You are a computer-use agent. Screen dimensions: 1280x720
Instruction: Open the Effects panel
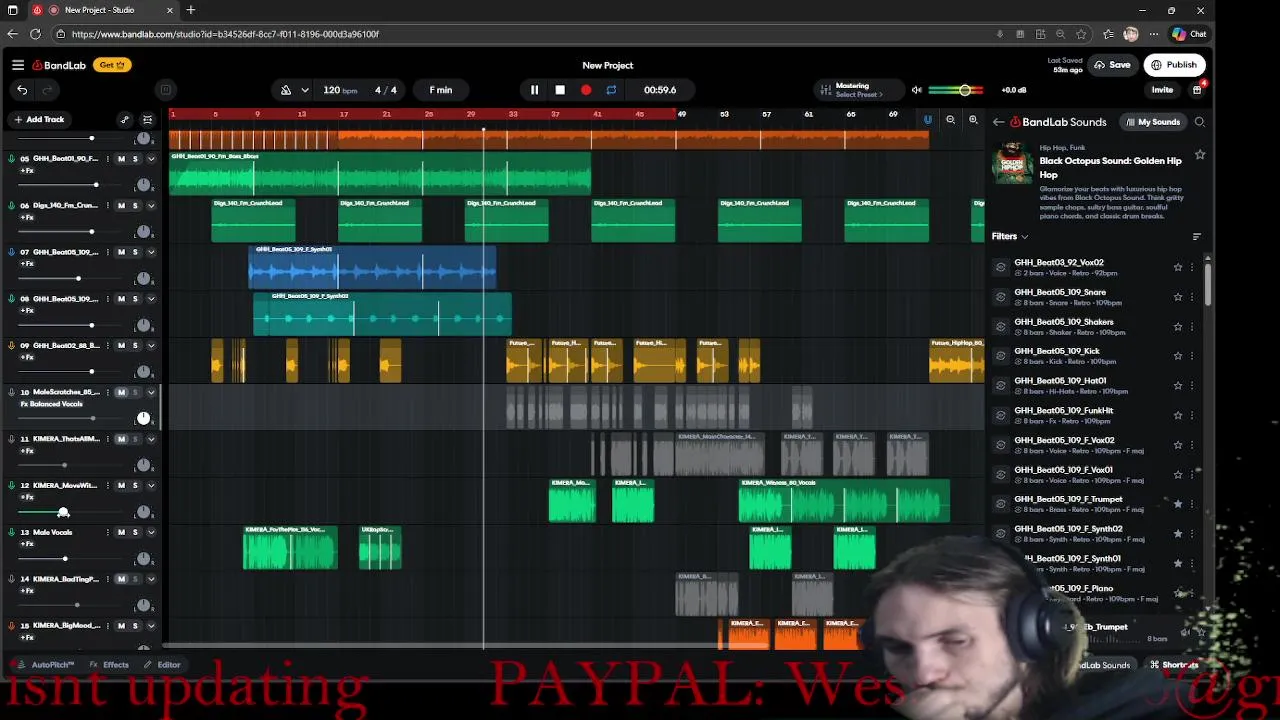point(109,665)
